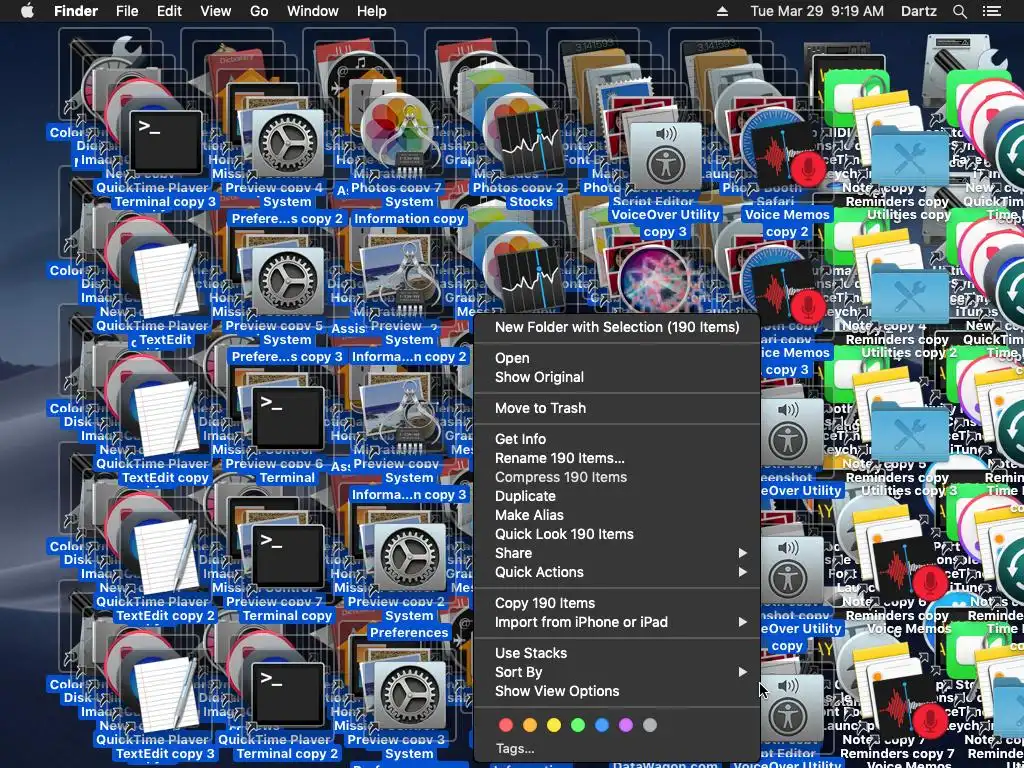Open the Help menu
Screen dimensions: 1024x768
click(372, 11)
